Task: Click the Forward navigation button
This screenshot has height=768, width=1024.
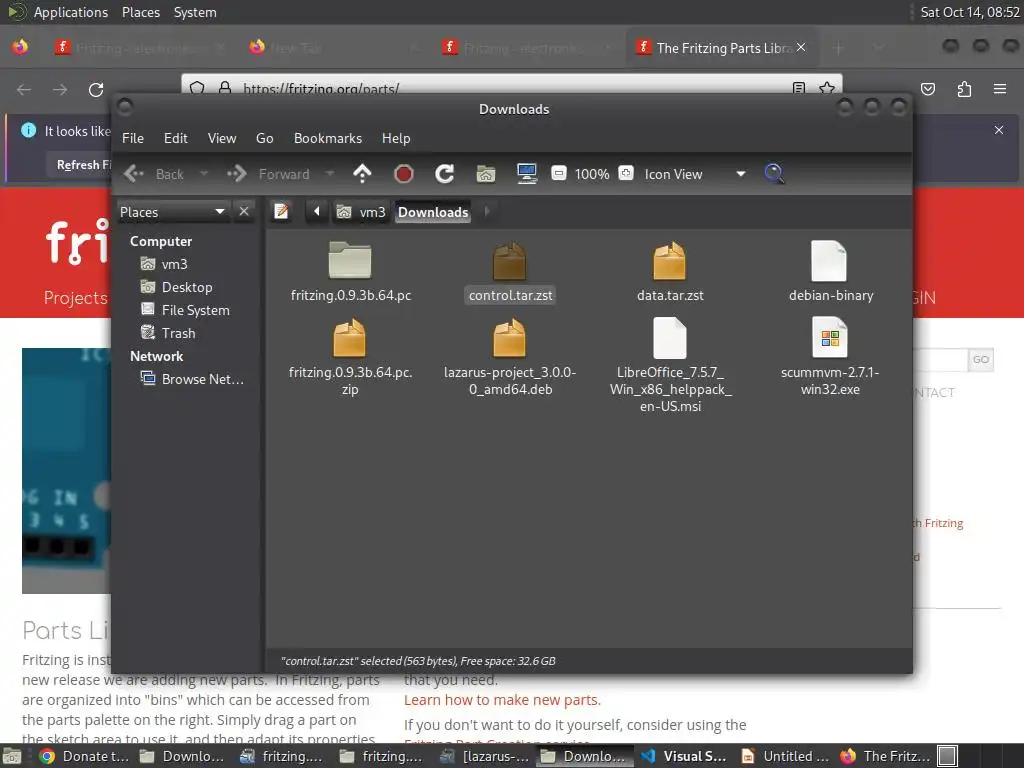Action: tap(270, 174)
